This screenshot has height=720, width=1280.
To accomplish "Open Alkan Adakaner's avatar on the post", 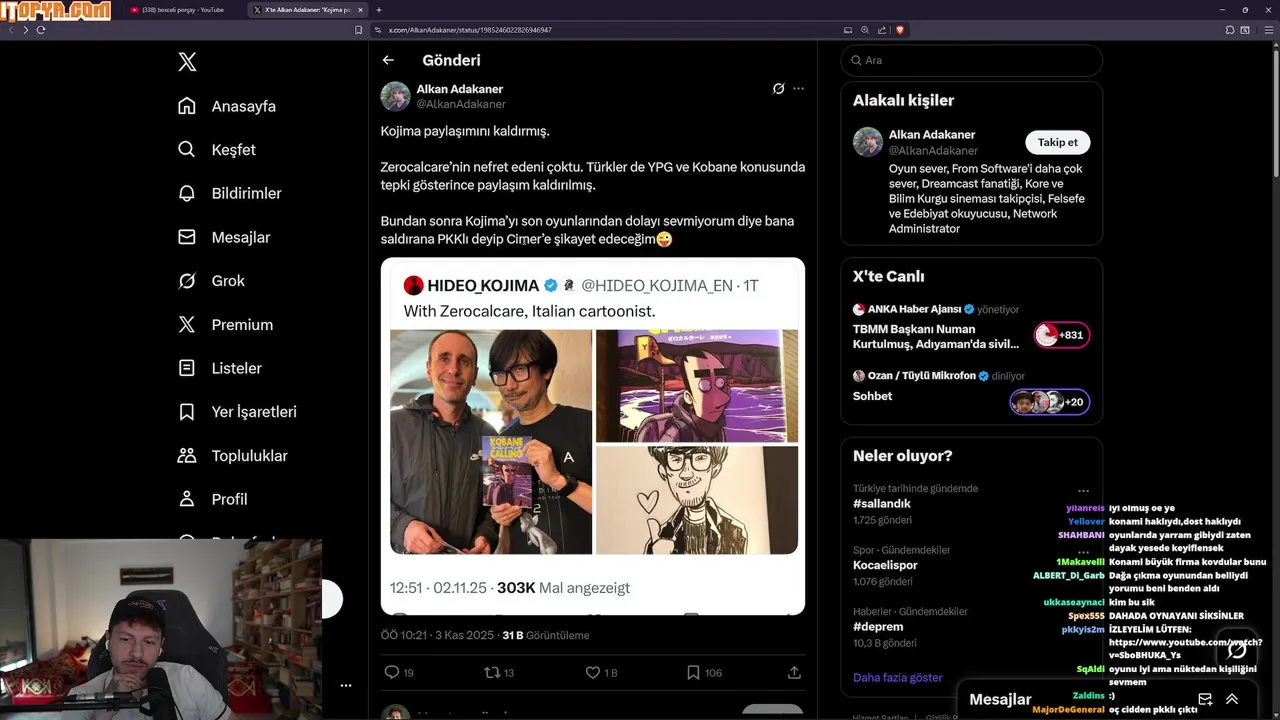I will coord(395,96).
